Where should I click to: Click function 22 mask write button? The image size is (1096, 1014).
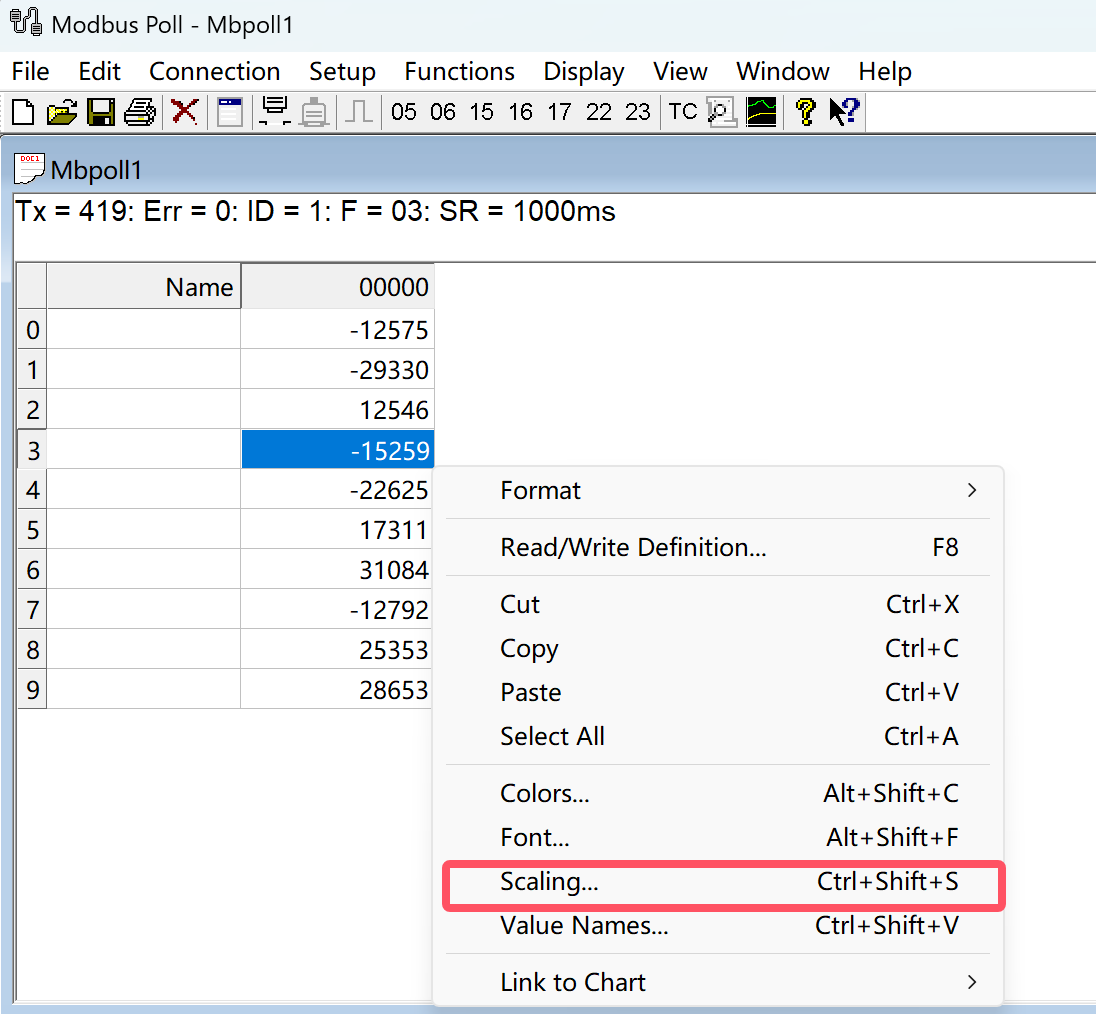[x=599, y=112]
